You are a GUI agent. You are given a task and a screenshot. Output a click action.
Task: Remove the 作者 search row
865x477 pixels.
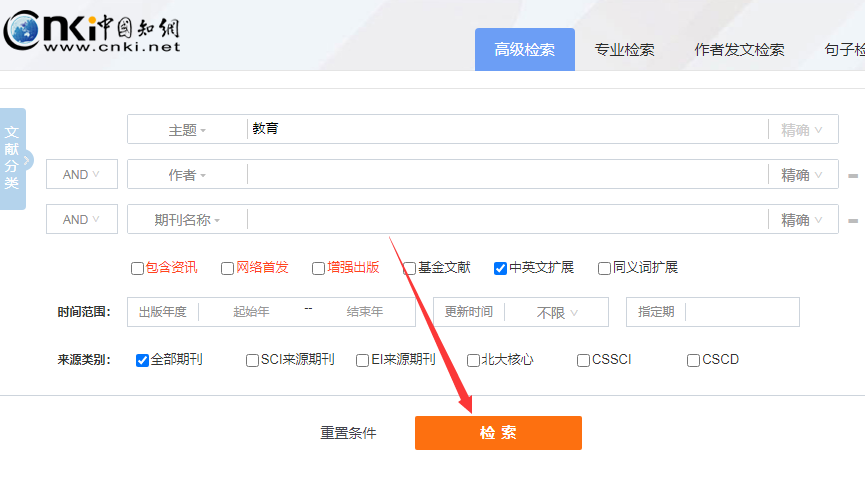click(852, 175)
